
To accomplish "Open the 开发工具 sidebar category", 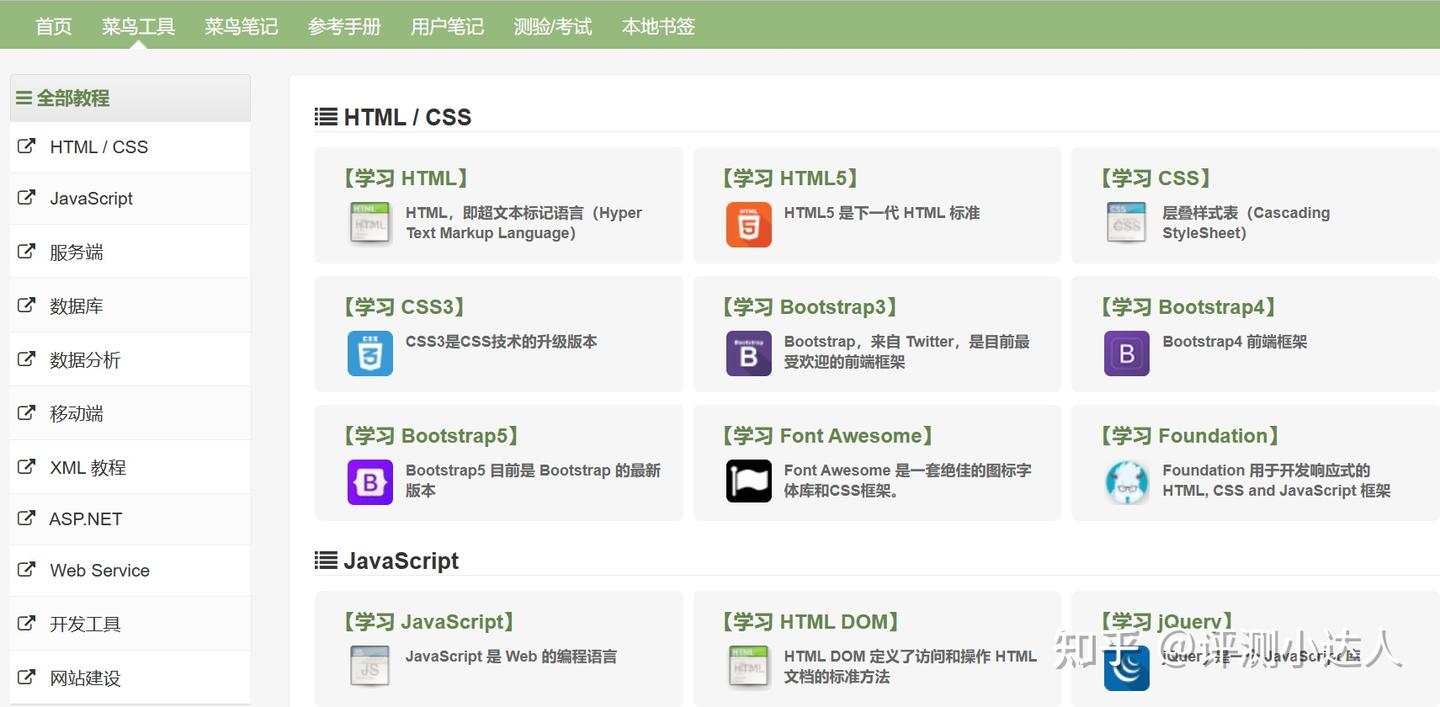I will click(x=85, y=624).
